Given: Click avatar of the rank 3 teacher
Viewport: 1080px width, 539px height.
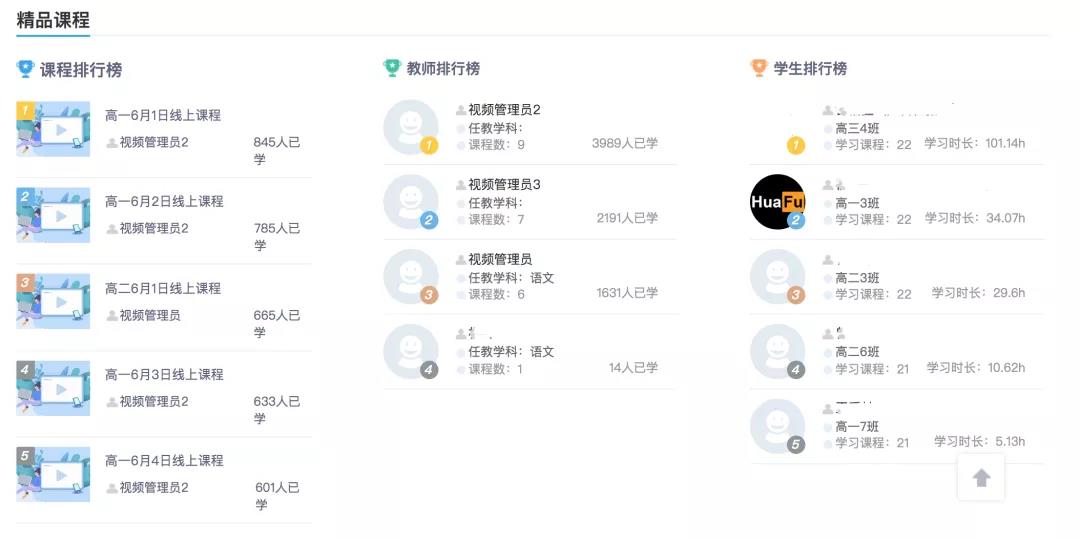Looking at the screenshot, I should (x=411, y=277).
